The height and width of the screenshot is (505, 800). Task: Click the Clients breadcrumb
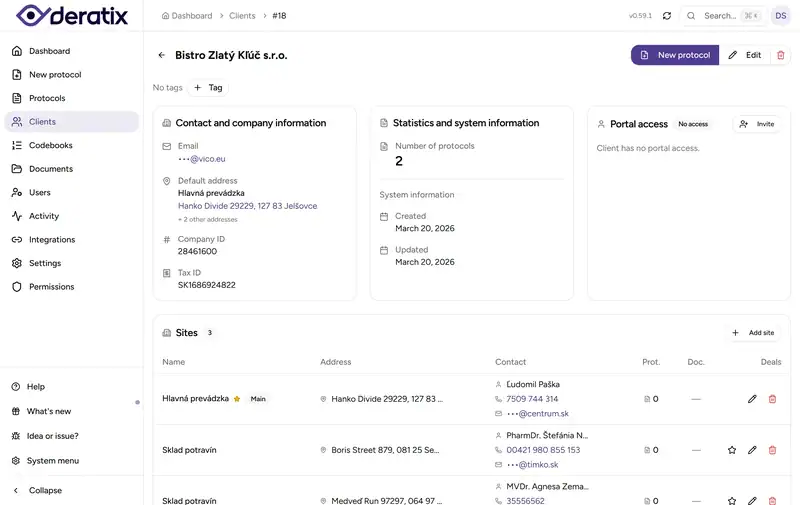[x=242, y=16]
